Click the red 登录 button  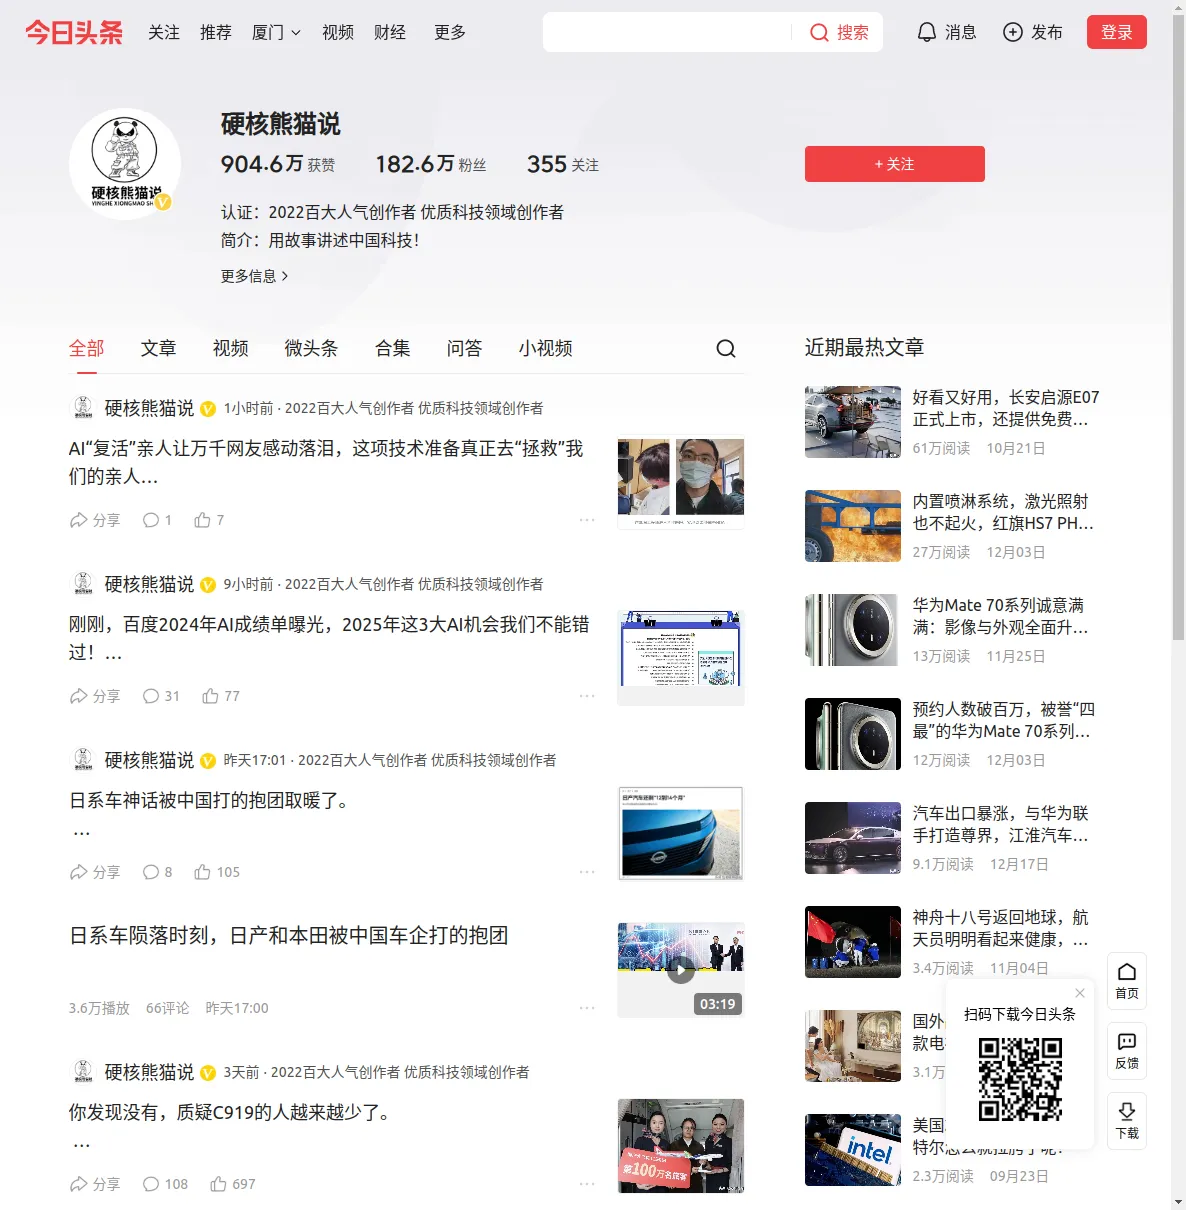point(1117,32)
